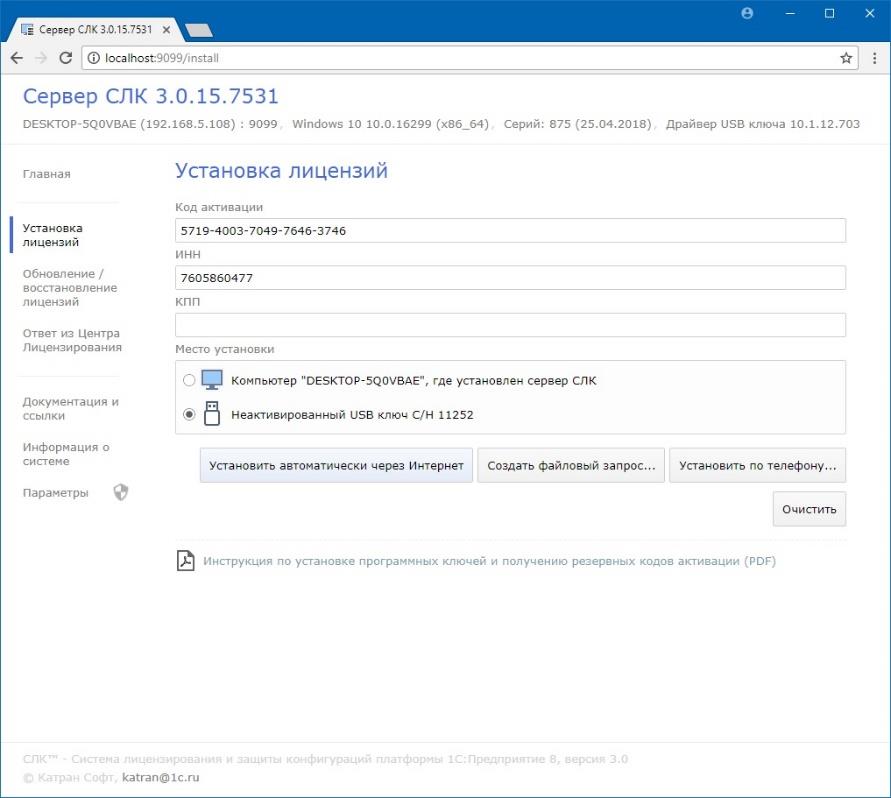Click the address bar with localhost:9099/install
Image resolution: width=891 pixels, height=798 pixels.
click(470, 58)
